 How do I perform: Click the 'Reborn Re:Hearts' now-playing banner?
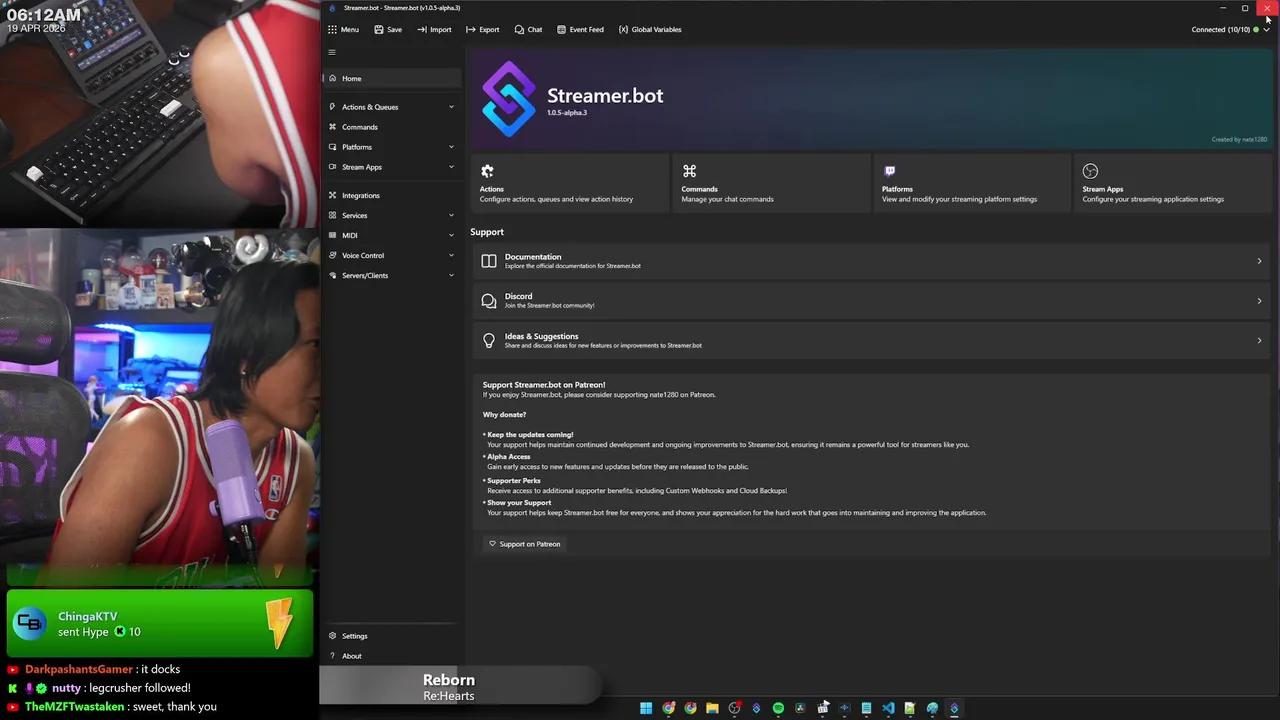[460, 687]
